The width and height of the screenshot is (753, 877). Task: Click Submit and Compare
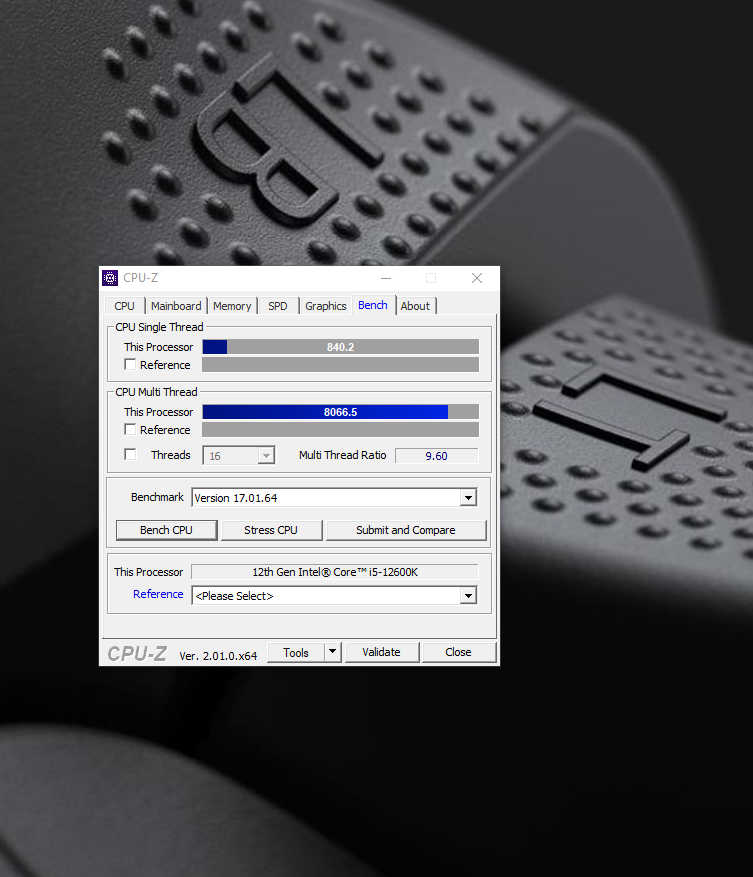pos(406,530)
